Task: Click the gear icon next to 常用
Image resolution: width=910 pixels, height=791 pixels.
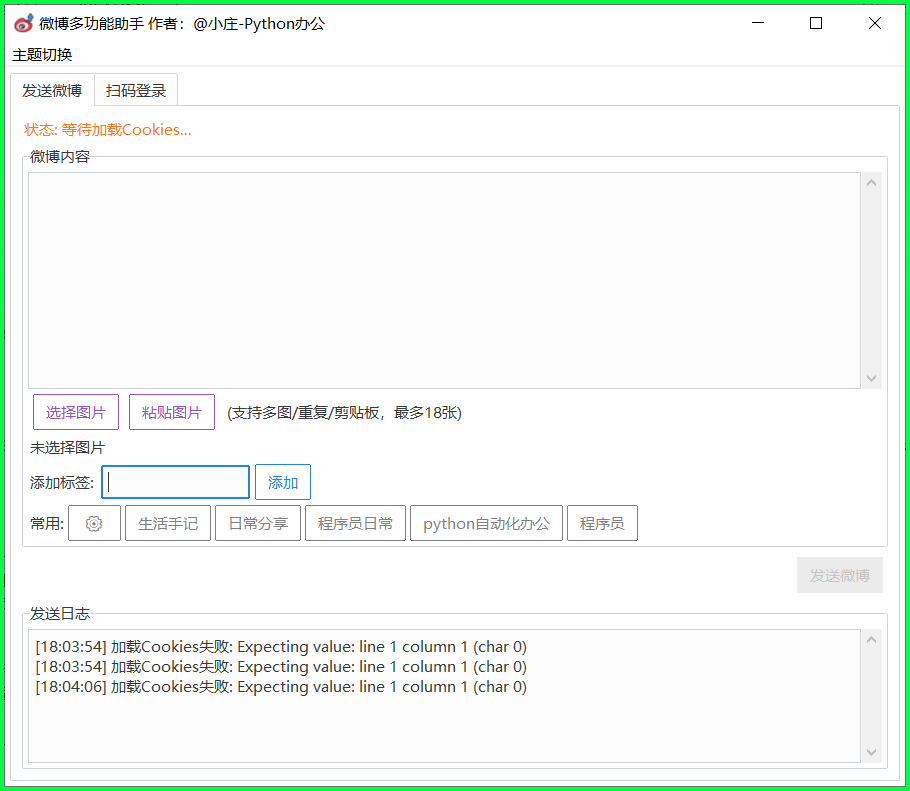Action: point(94,523)
